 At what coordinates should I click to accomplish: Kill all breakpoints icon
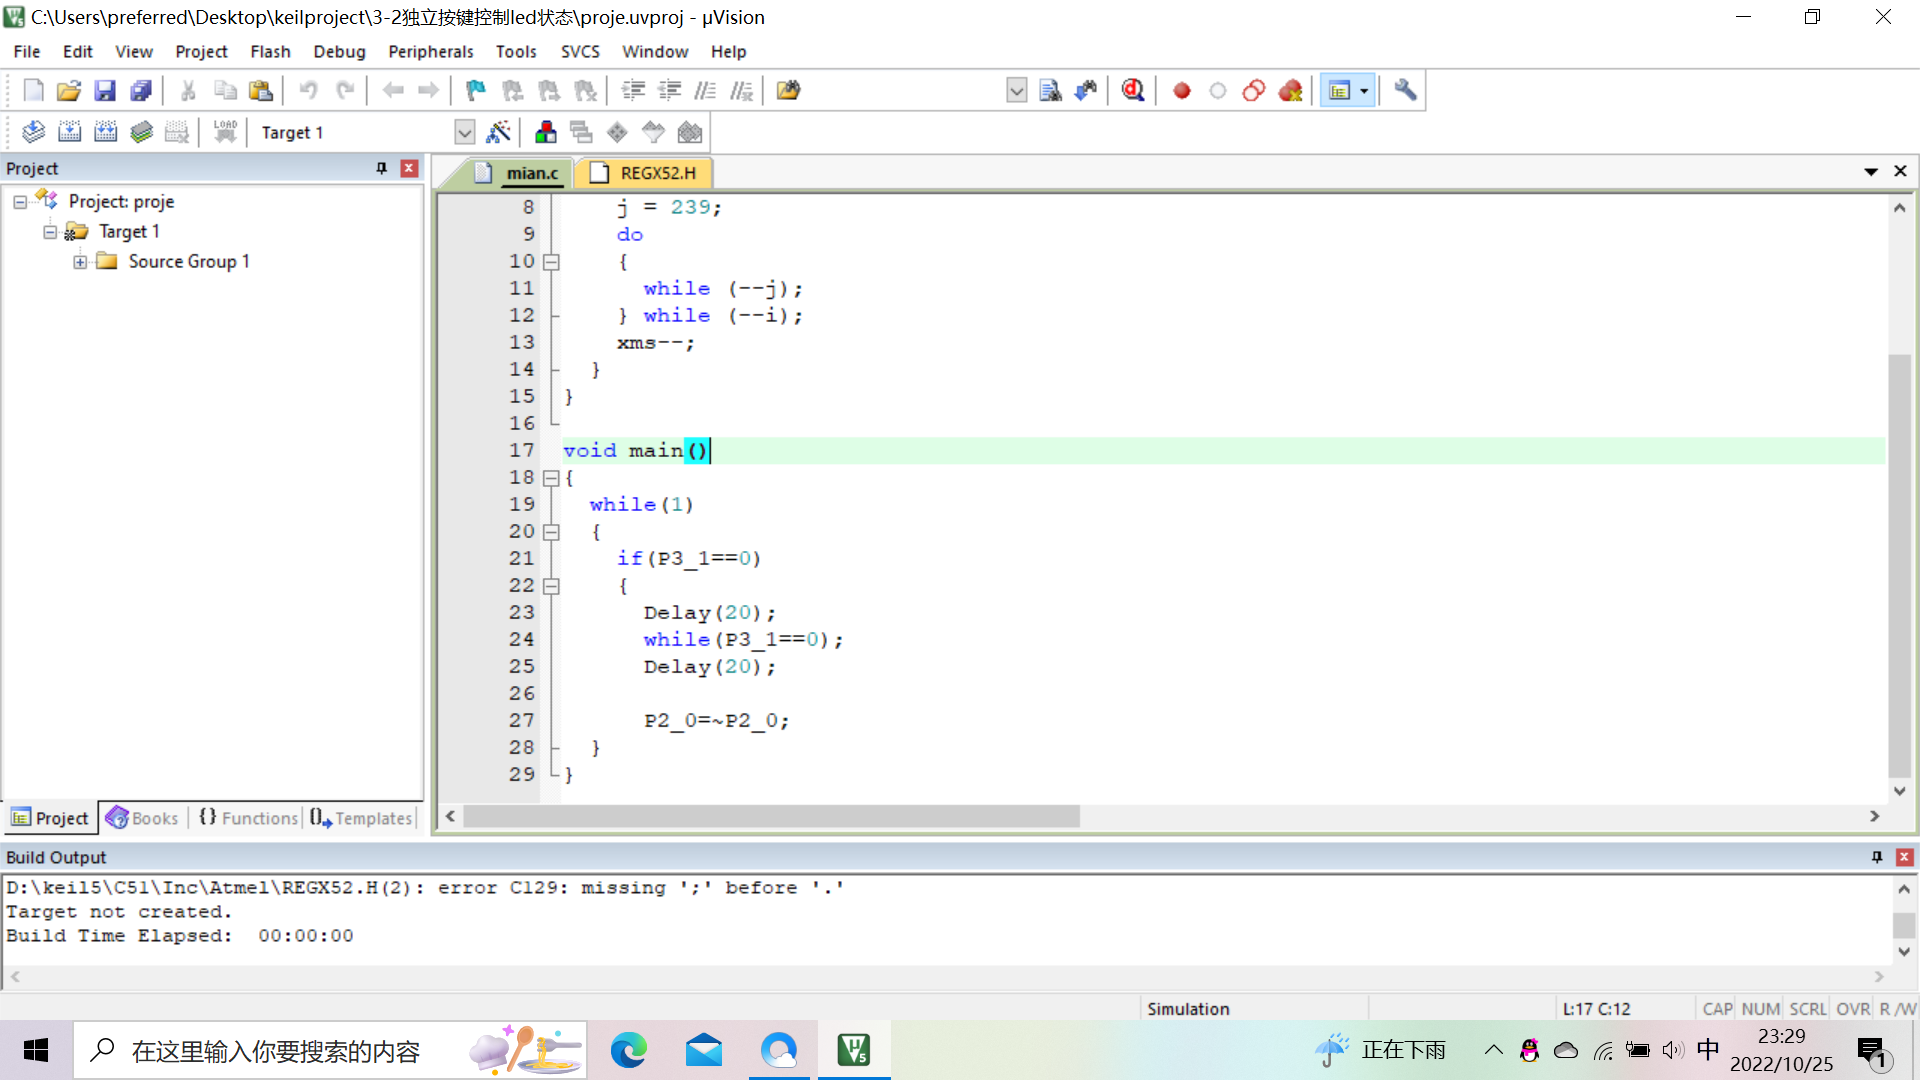(x=1290, y=91)
